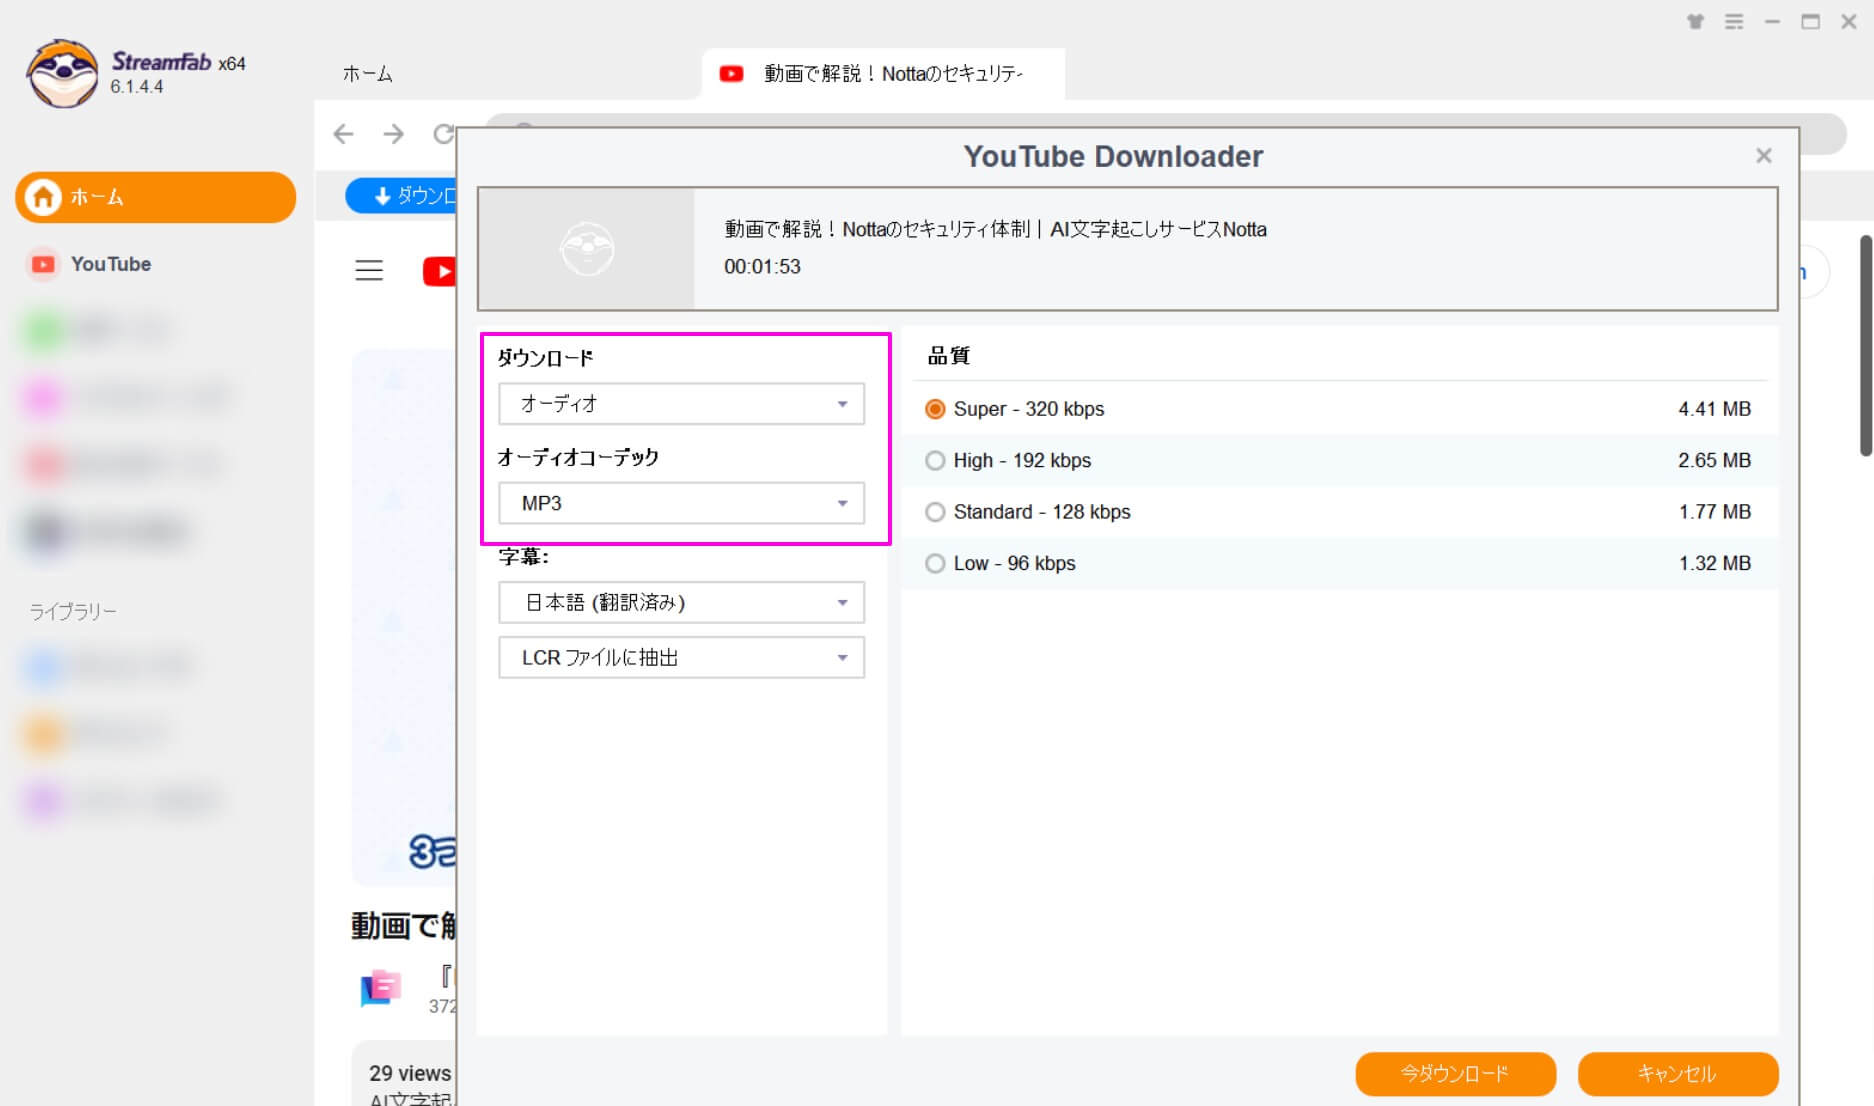Click the YouTube sidebar icon

[43, 264]
